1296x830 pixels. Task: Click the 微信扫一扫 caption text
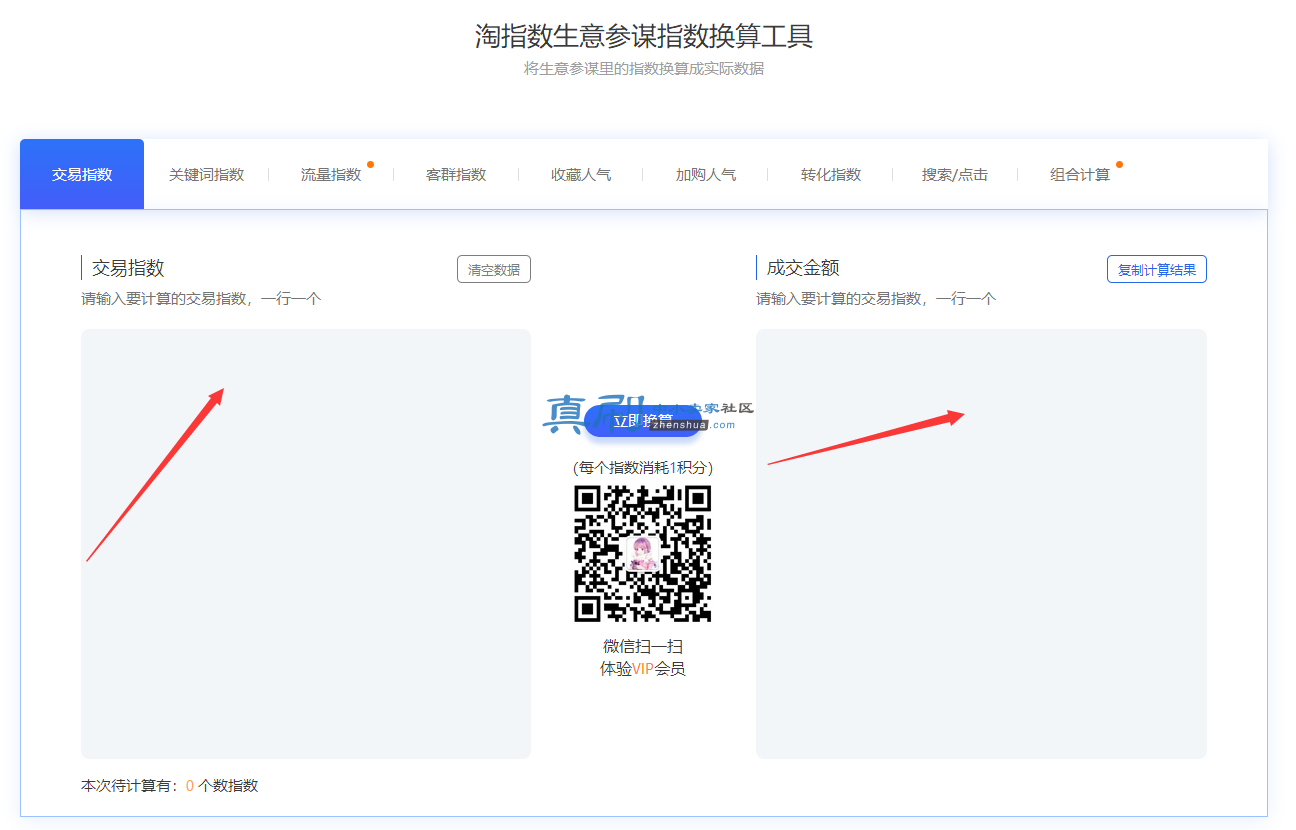643,646
